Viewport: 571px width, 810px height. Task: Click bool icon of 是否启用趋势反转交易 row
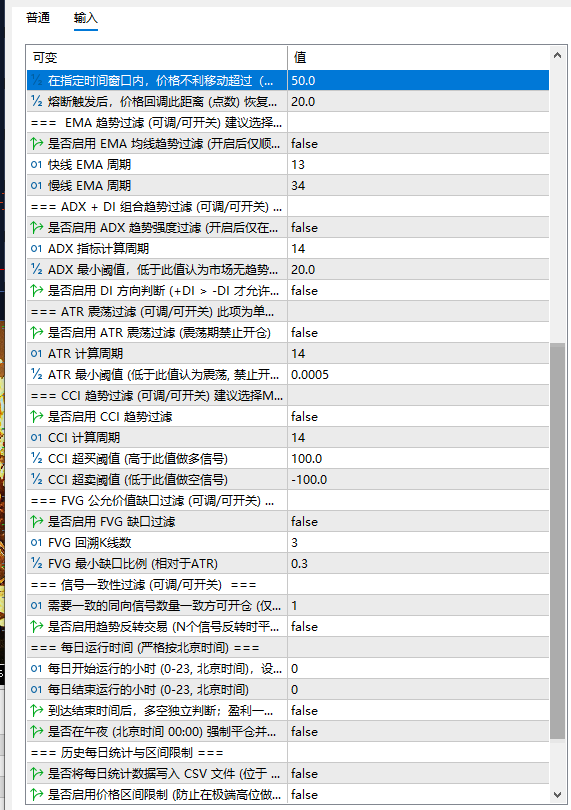point(36,627)
